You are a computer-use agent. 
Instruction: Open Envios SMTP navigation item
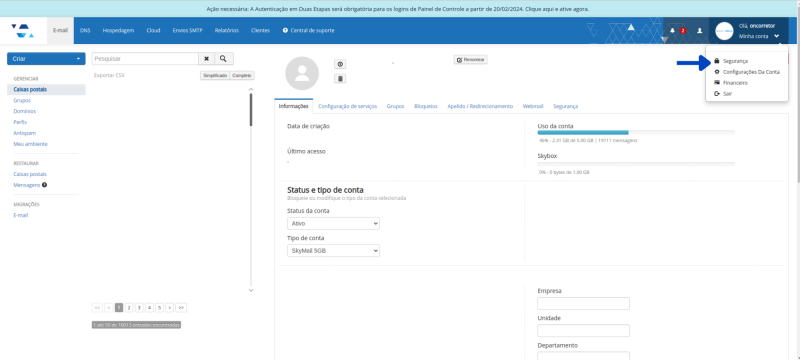(x=188, y=31)
